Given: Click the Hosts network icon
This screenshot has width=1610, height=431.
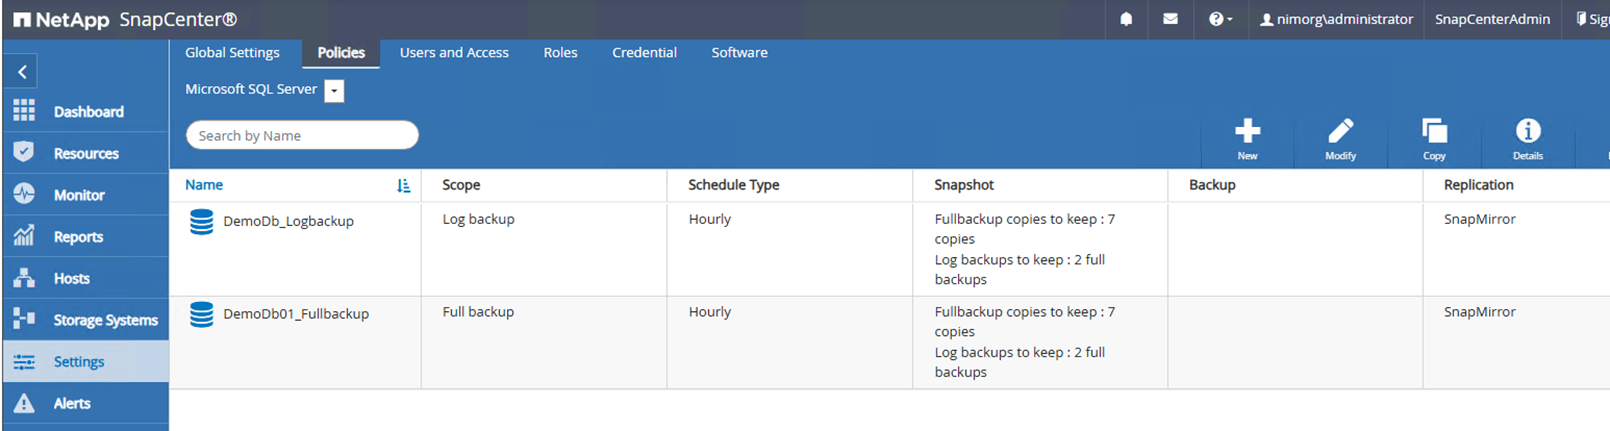Looking at the screenshot, I should [24, 278].
